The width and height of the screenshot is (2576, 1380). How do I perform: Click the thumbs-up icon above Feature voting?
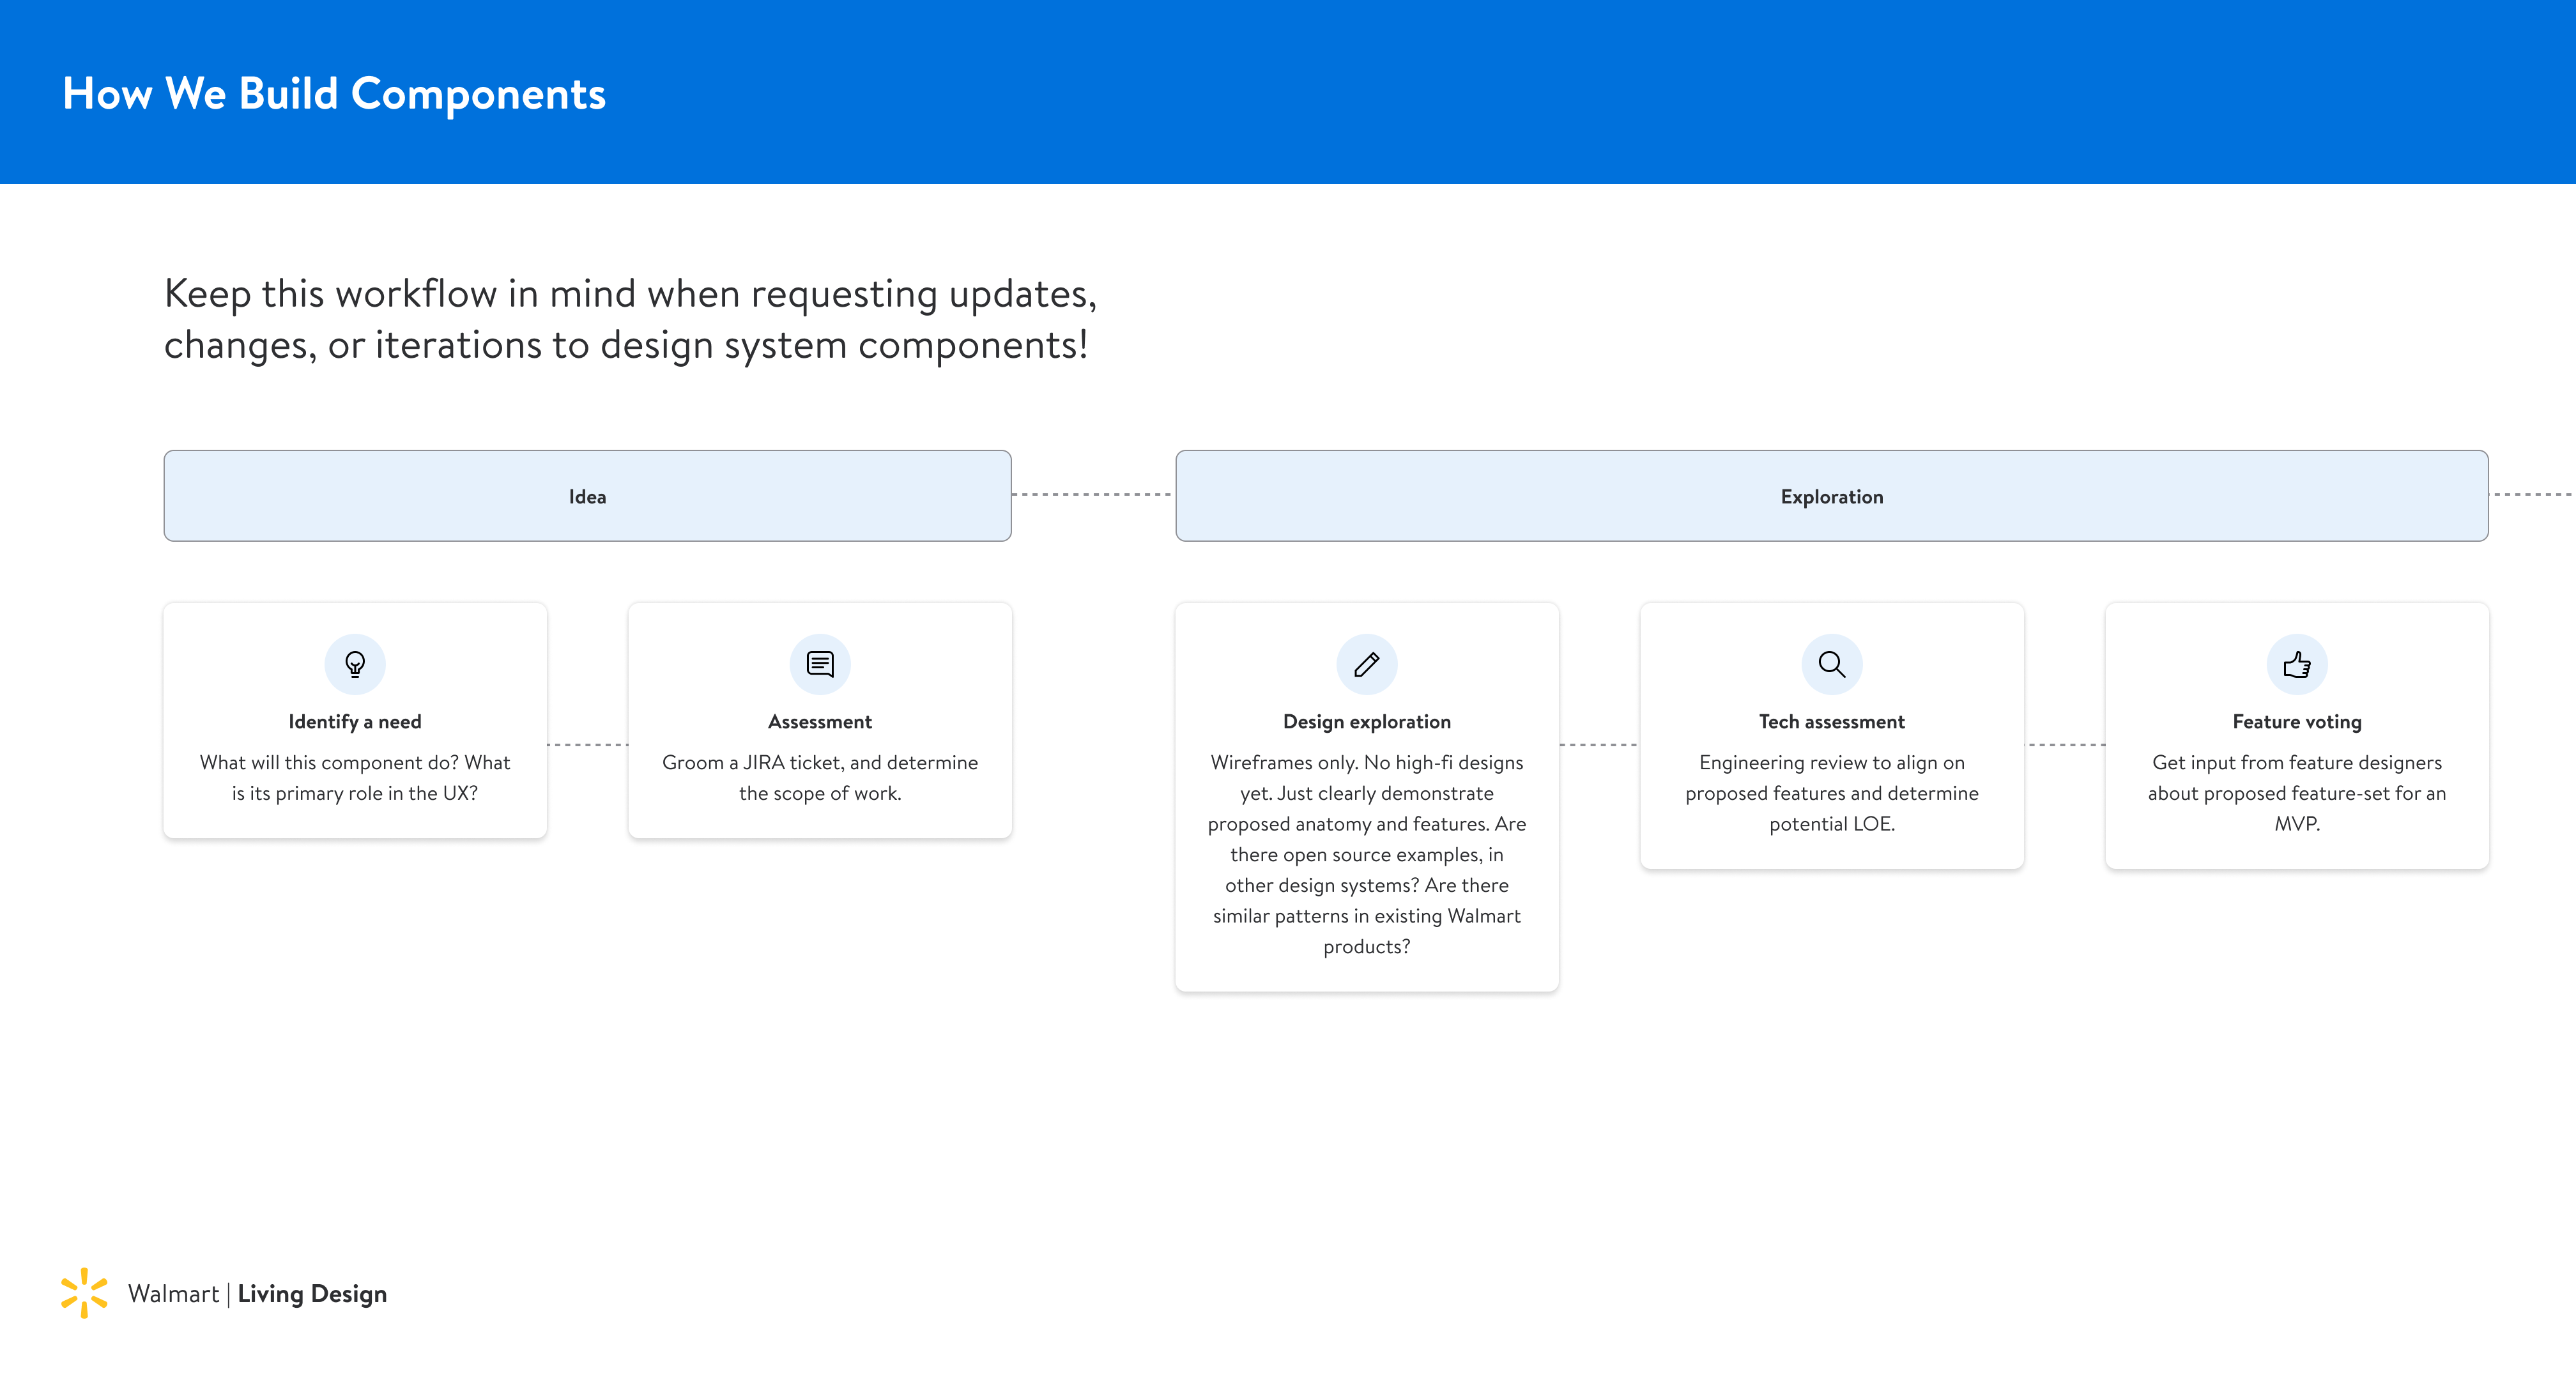2296,664
